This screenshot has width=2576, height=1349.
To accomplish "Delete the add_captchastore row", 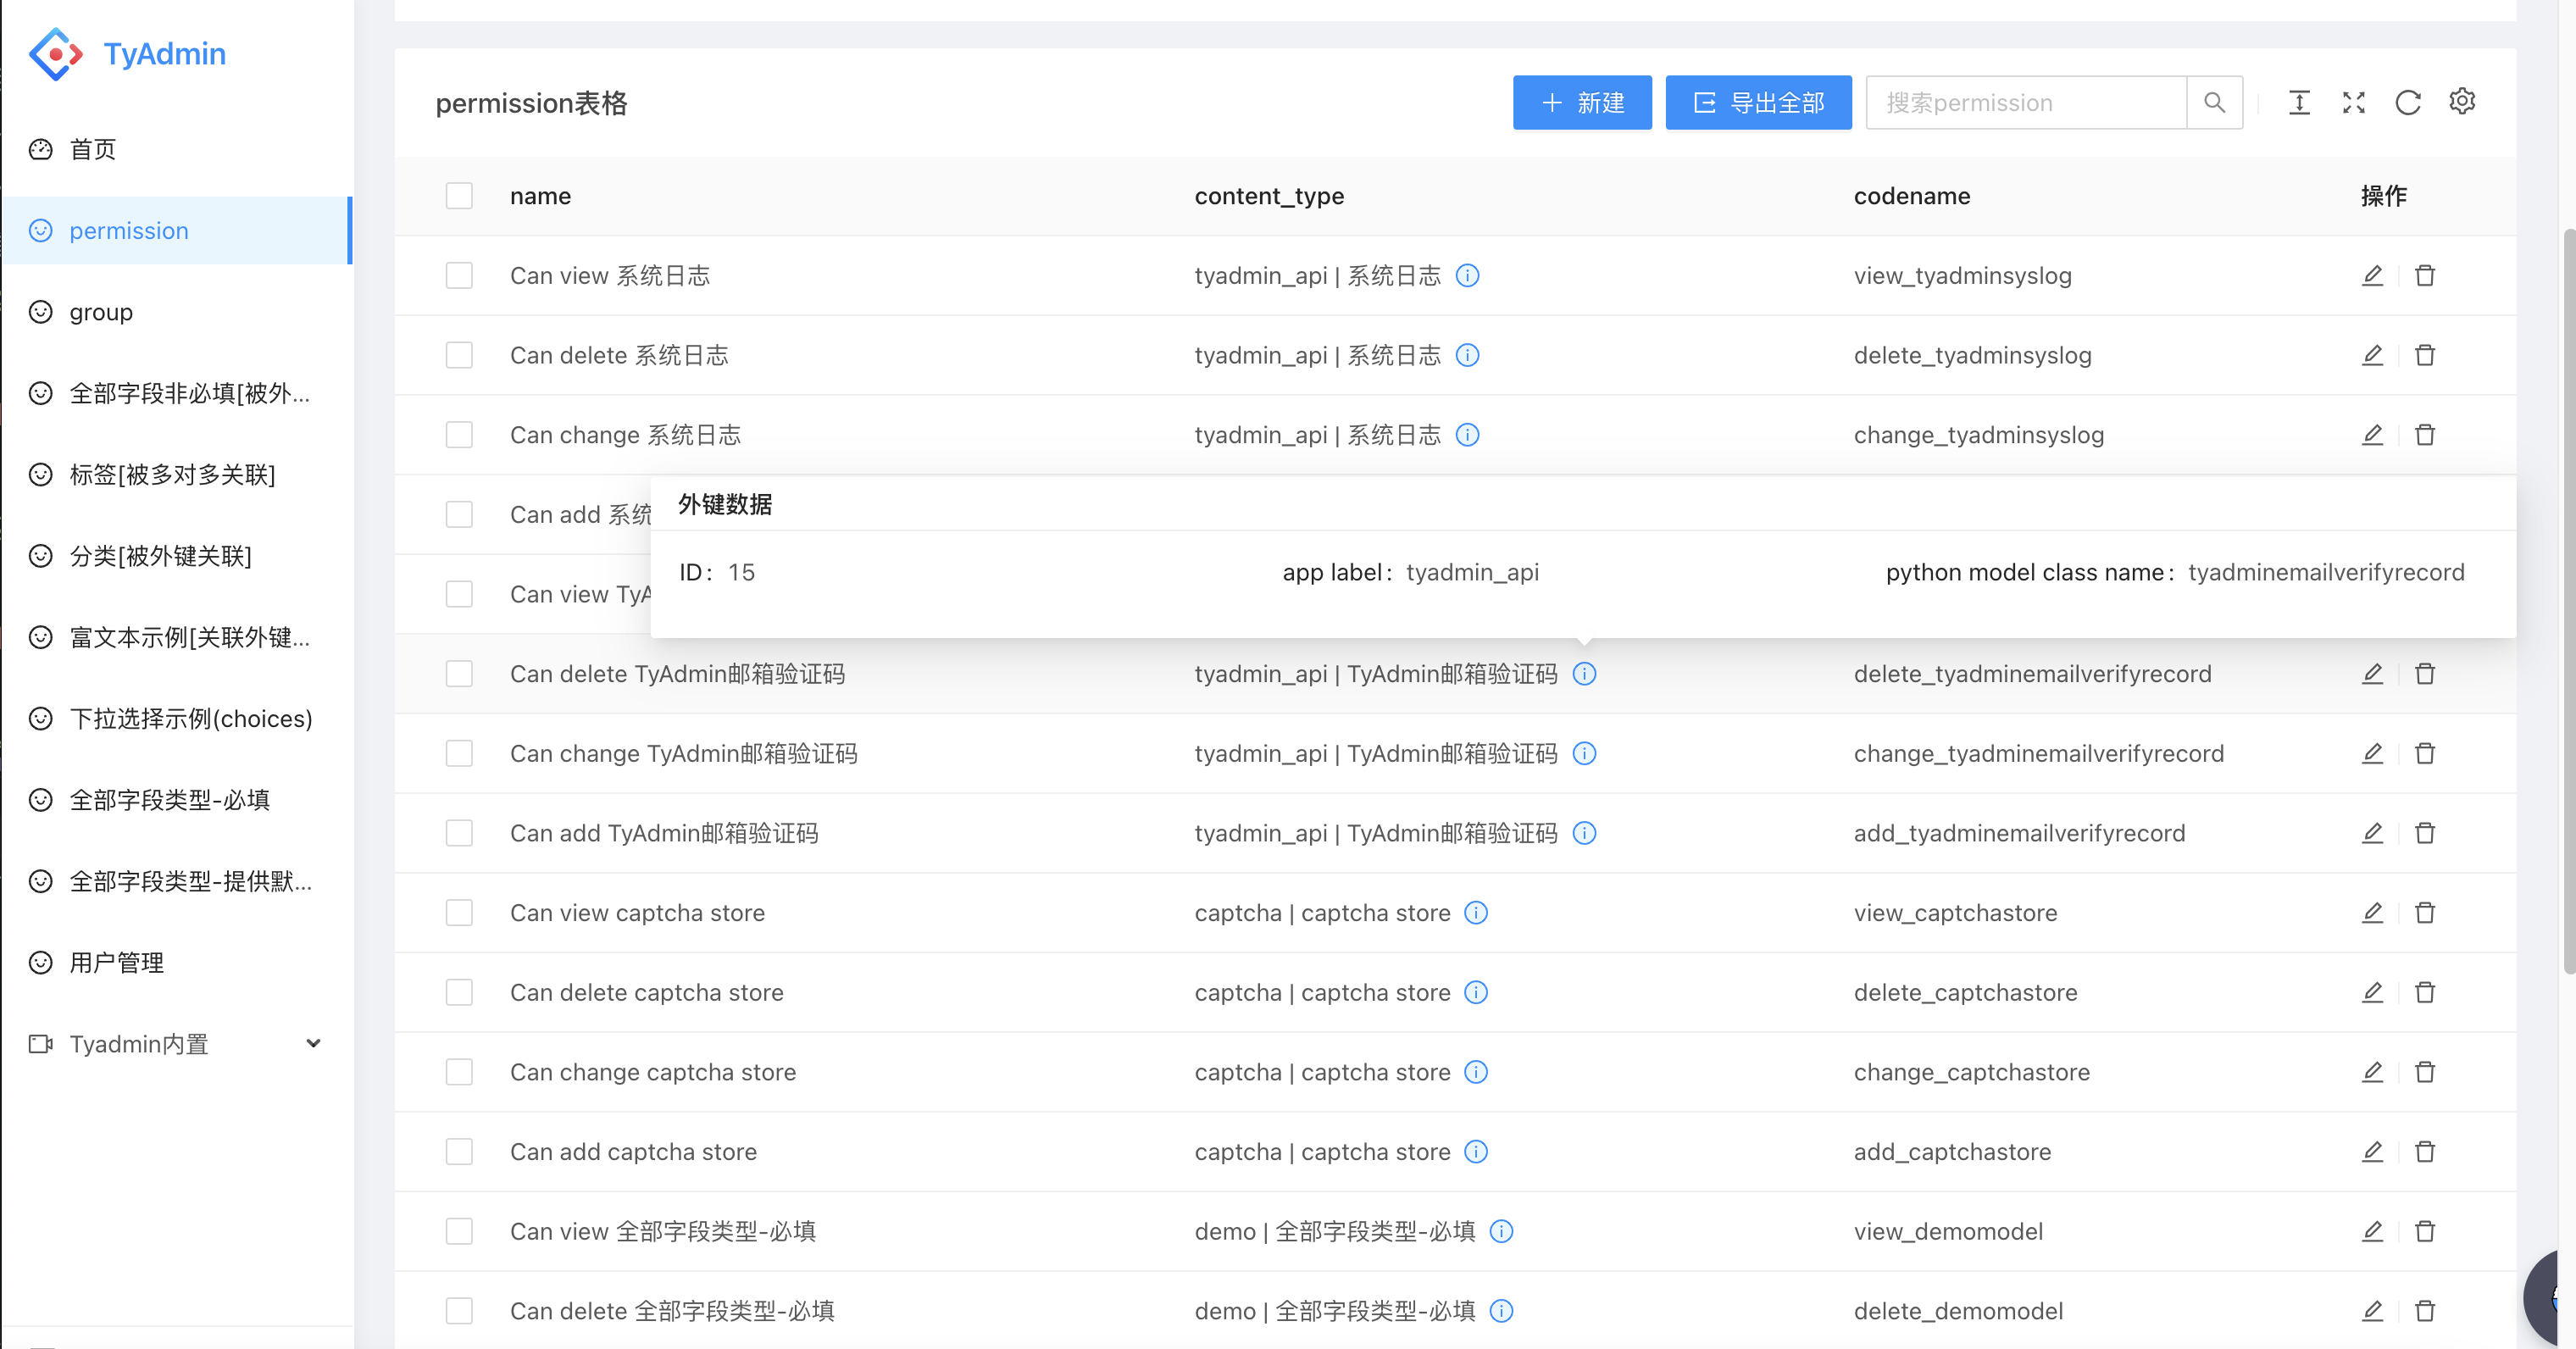I will [2425, 1152].
